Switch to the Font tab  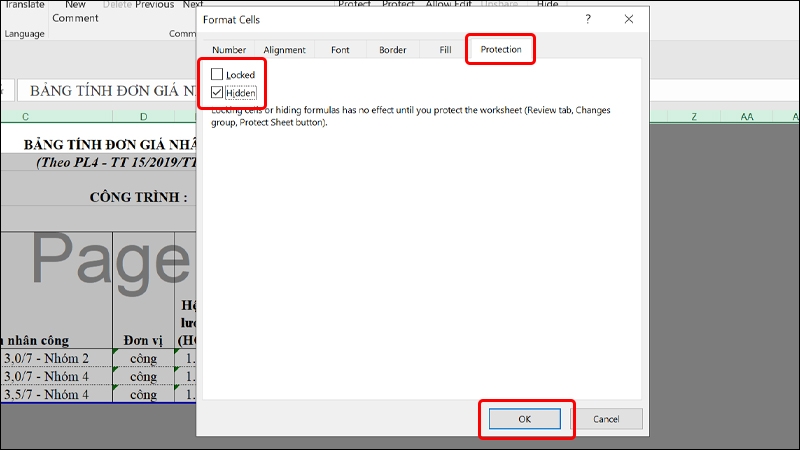pyautogui.click(x=340, y=49)
